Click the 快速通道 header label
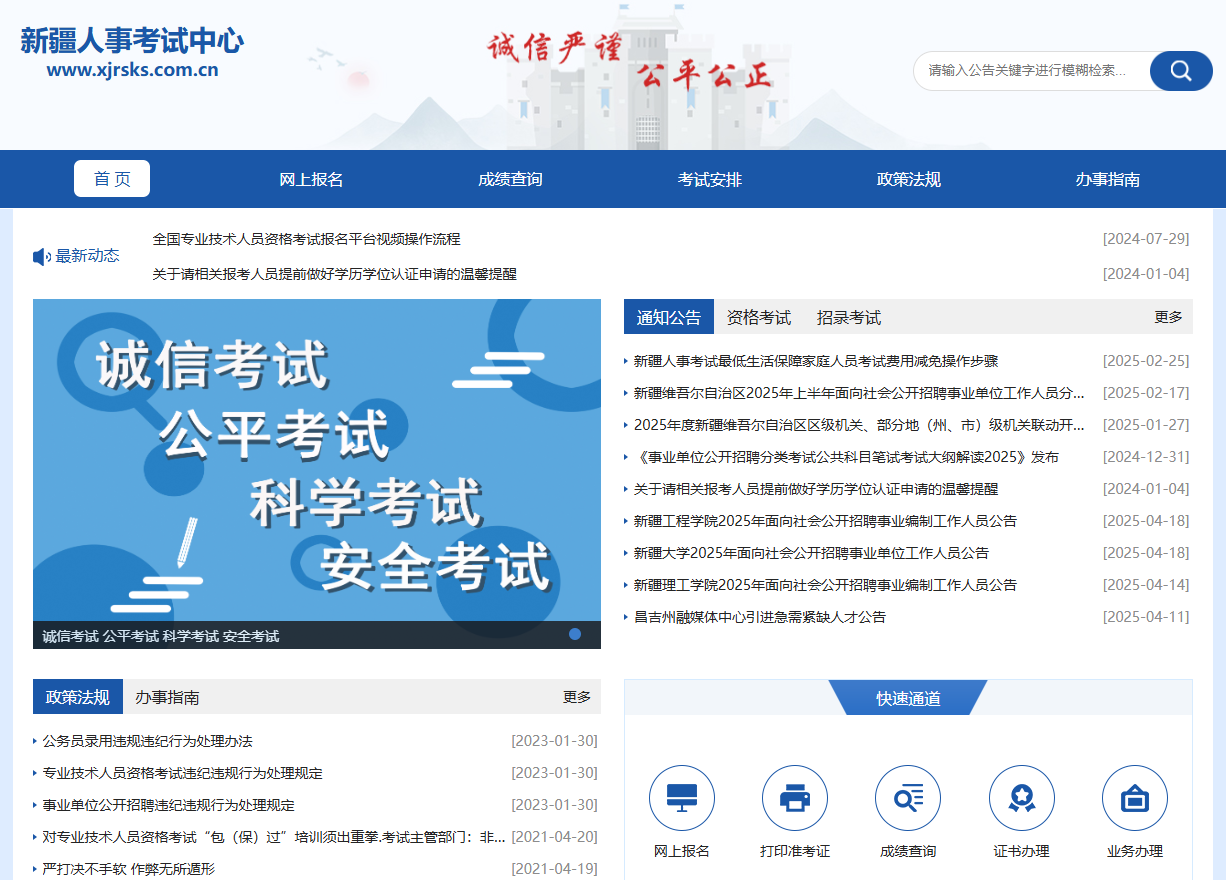 click(908, 698)
